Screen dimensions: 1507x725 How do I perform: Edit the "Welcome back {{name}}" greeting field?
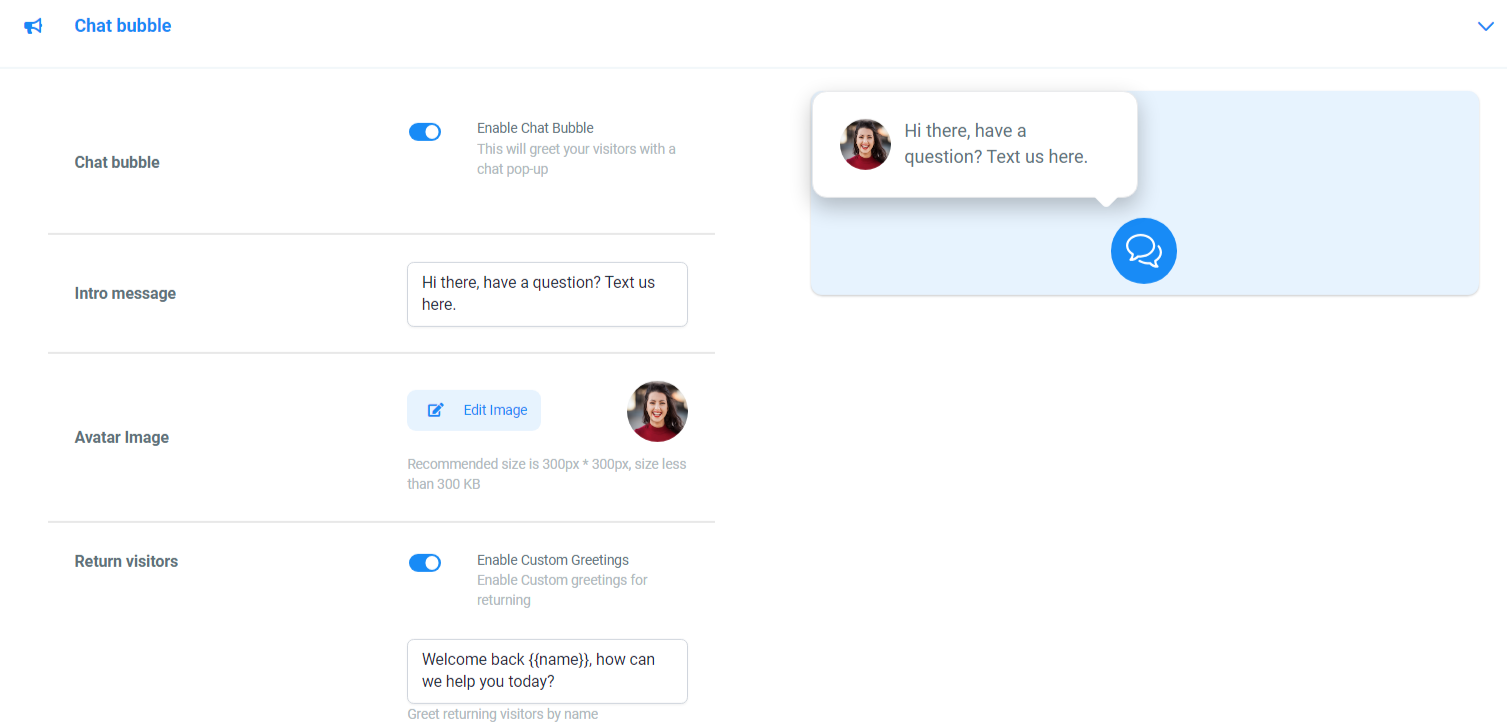click(546, 670)
